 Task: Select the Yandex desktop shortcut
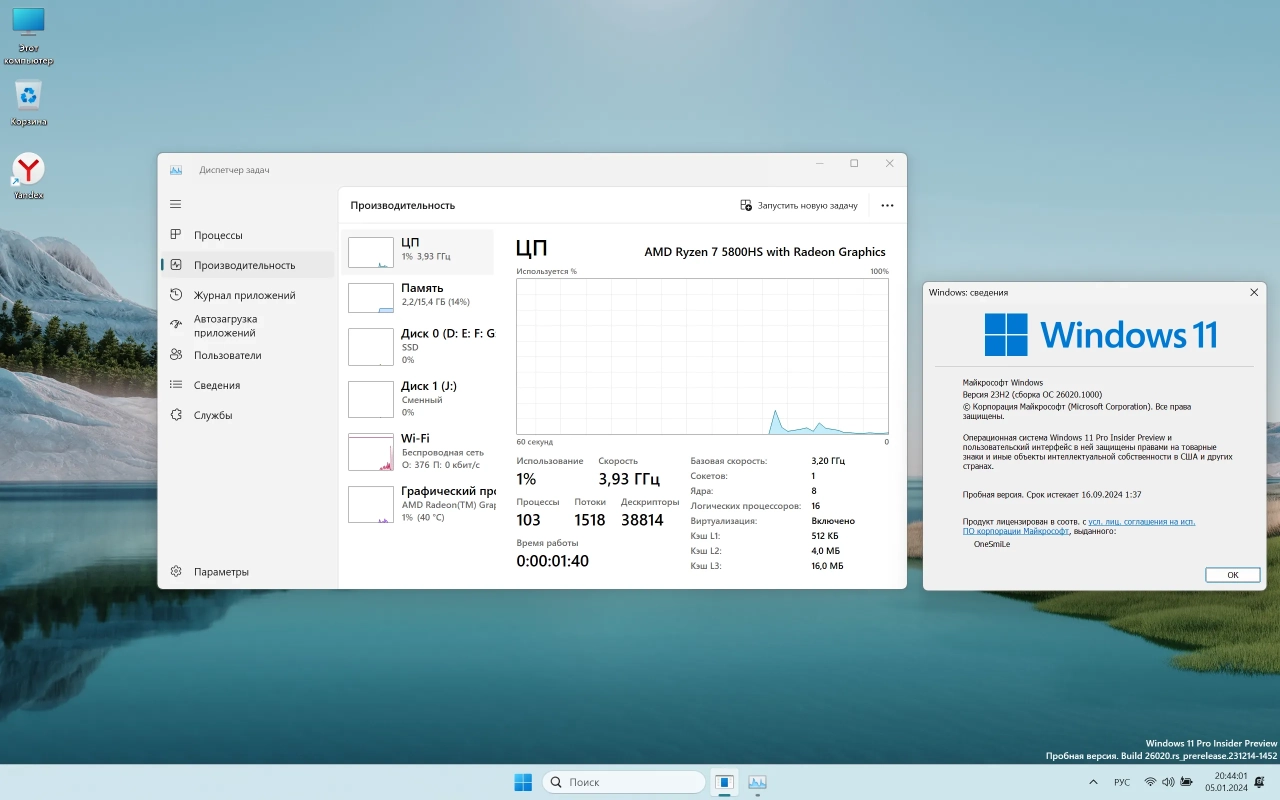(28, 176)
